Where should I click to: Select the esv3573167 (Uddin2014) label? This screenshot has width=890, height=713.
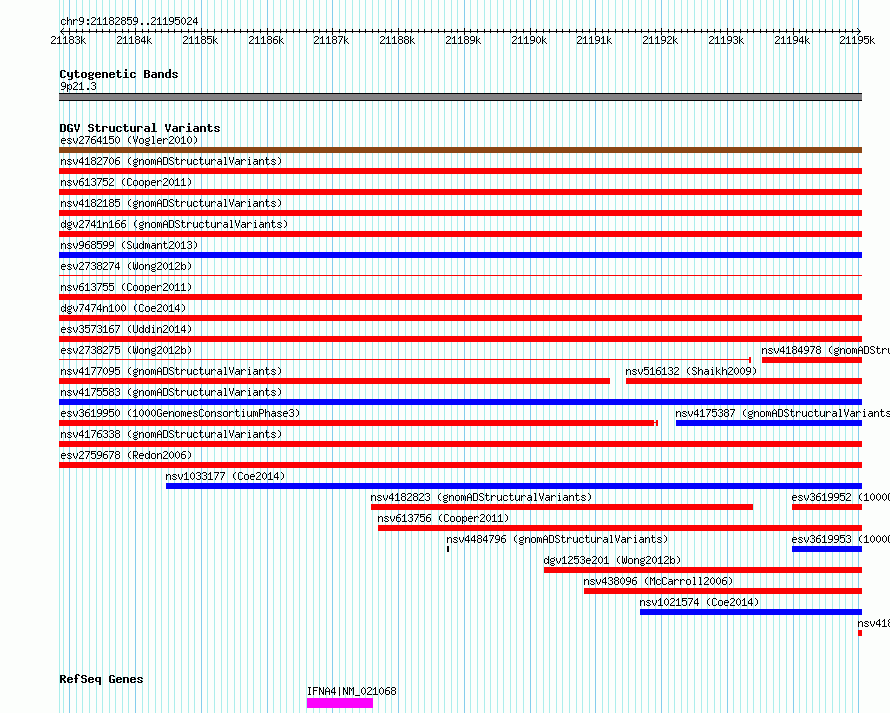tap(126, 329)
